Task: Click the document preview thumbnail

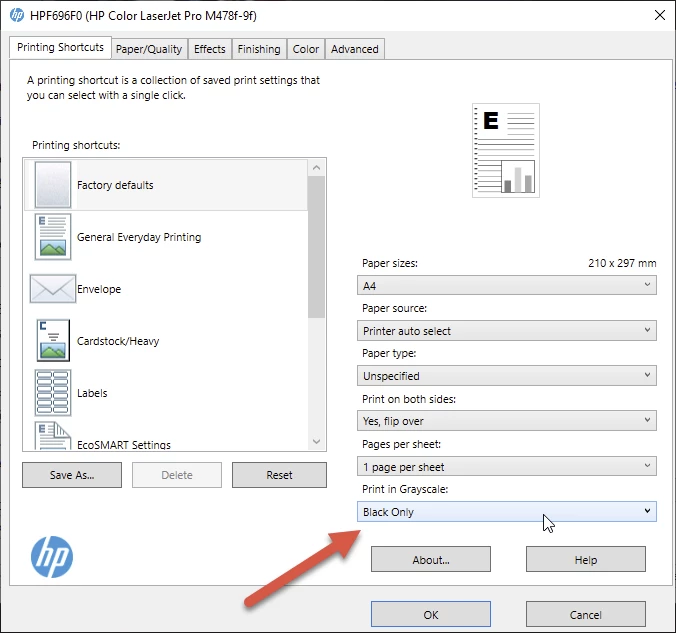Action: point(506,150)
